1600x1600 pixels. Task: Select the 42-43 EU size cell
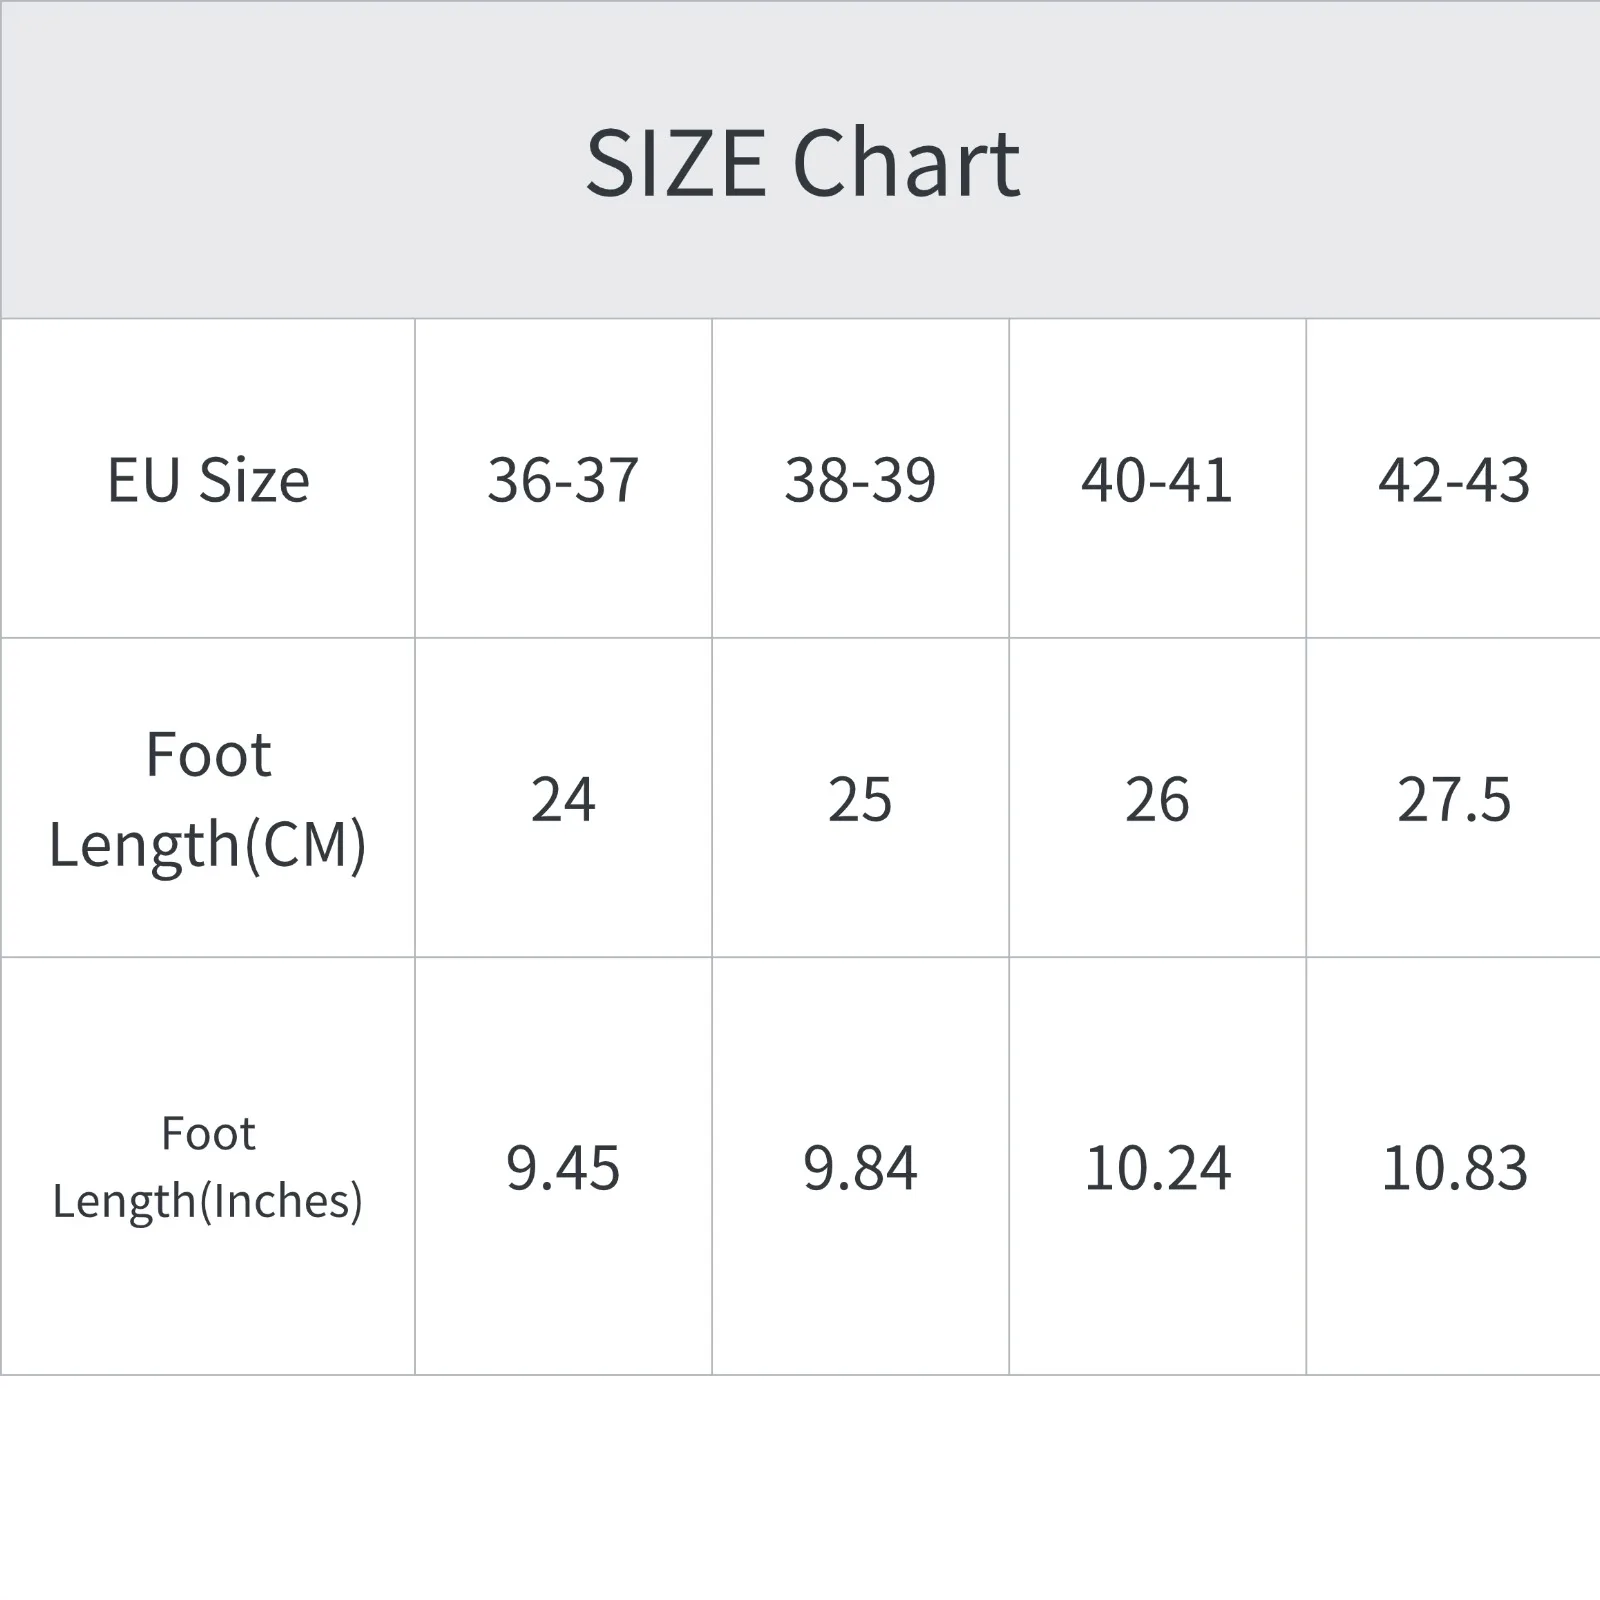[1454, 480]
